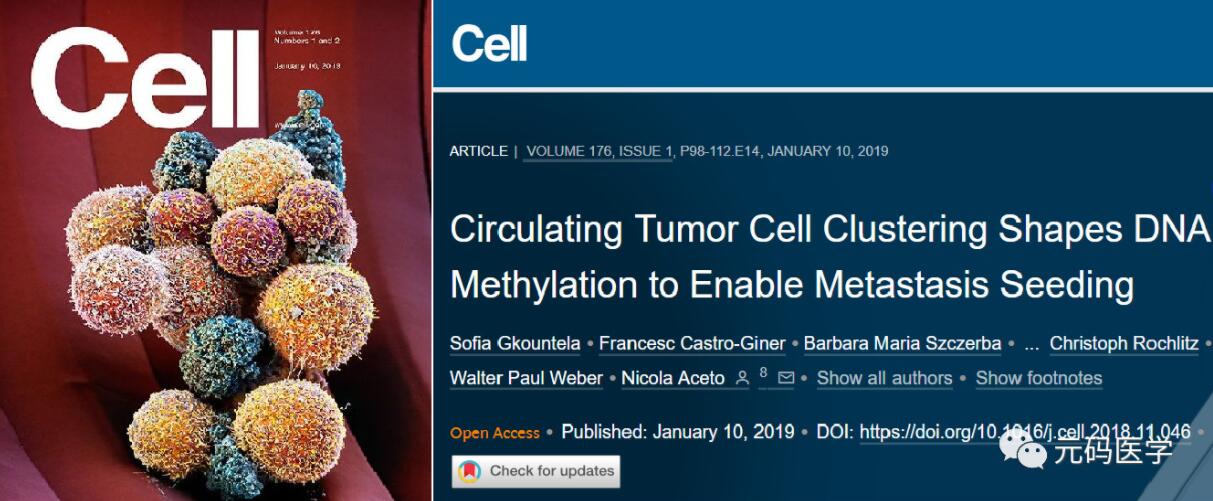Click the envelope correspondence icon
1213x501 pixels.
(786, 378)
